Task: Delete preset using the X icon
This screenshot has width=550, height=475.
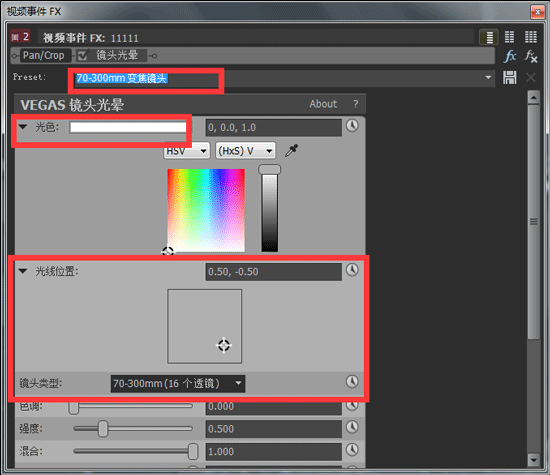Action: coord(531,78)
